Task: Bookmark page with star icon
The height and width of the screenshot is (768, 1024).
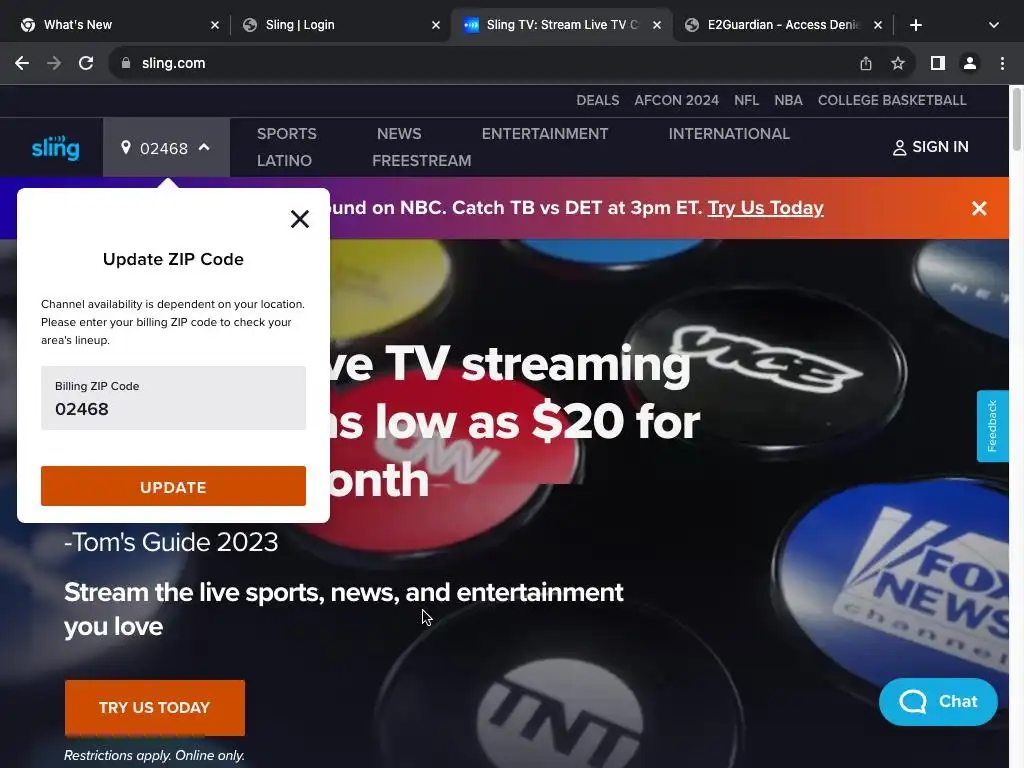Action: [898, 63]
